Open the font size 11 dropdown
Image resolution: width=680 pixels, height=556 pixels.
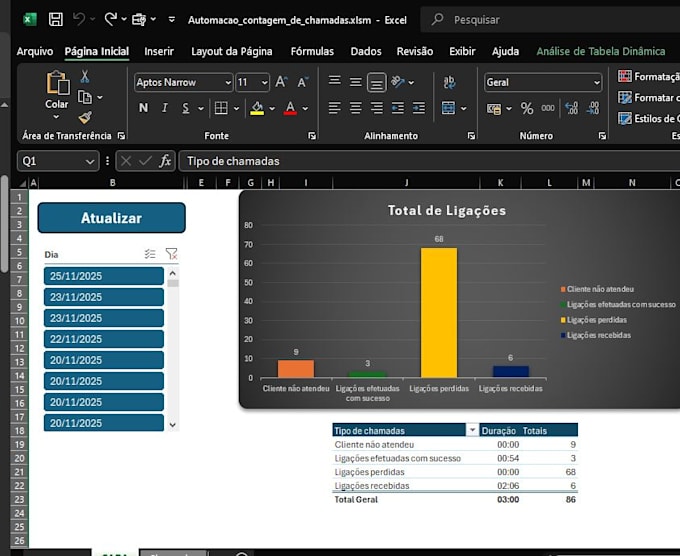[x=264, y=82]
